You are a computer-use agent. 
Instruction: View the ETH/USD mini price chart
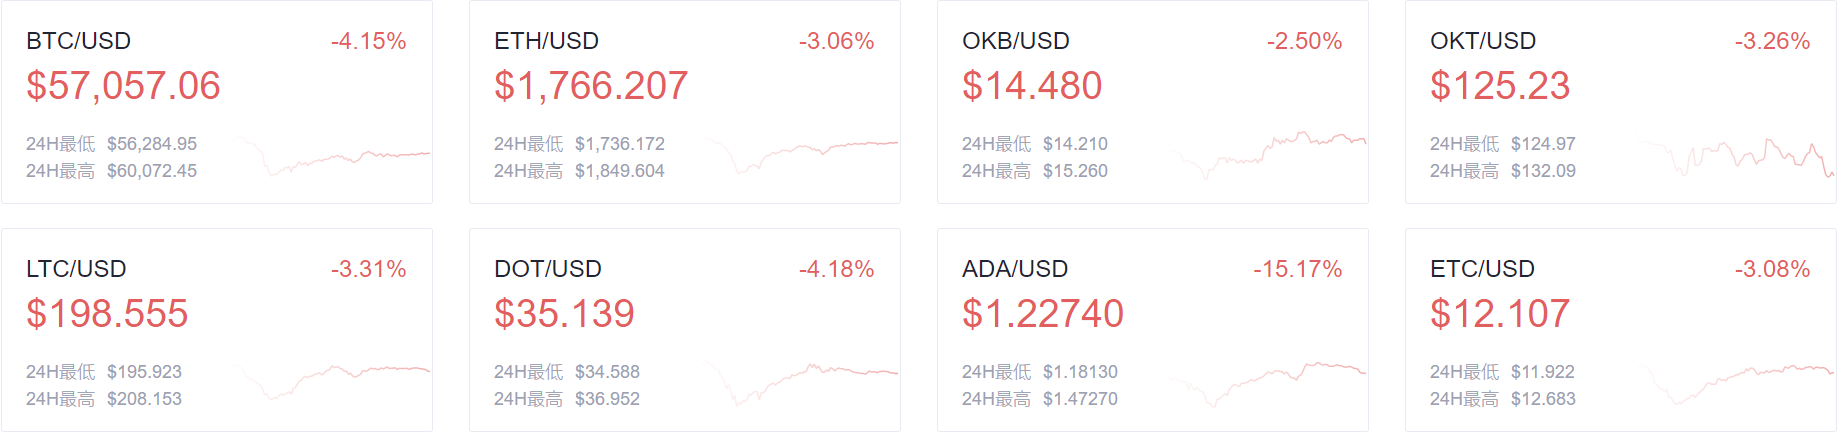tap(800, 156)
